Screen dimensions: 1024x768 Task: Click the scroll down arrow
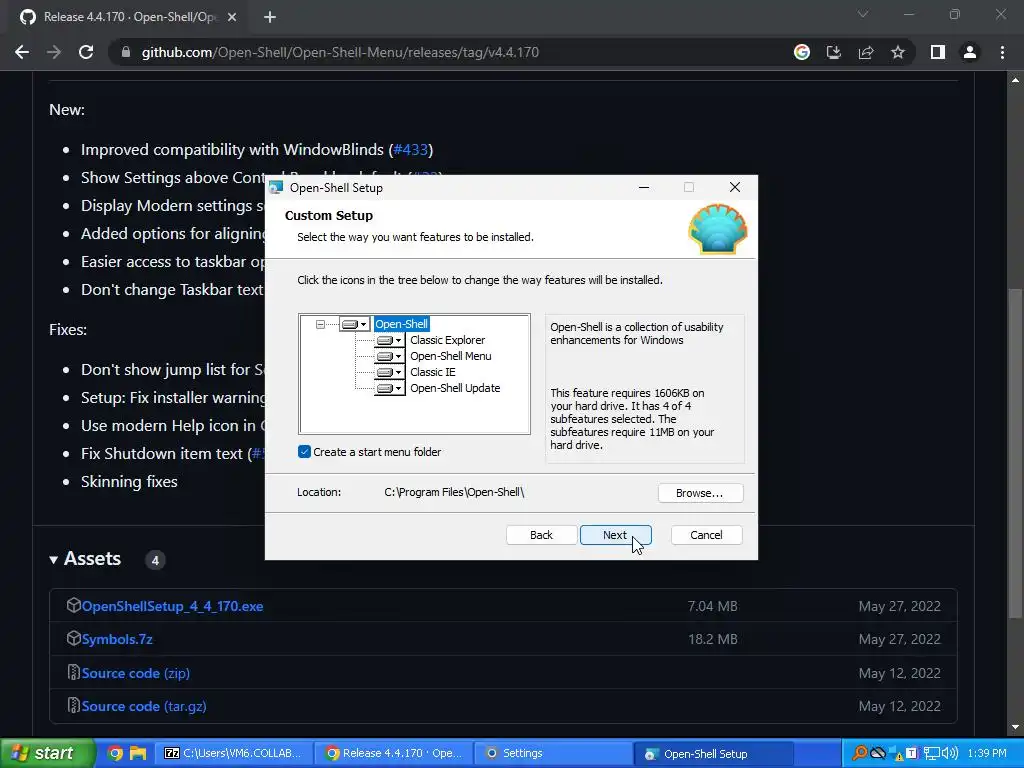1015,727
